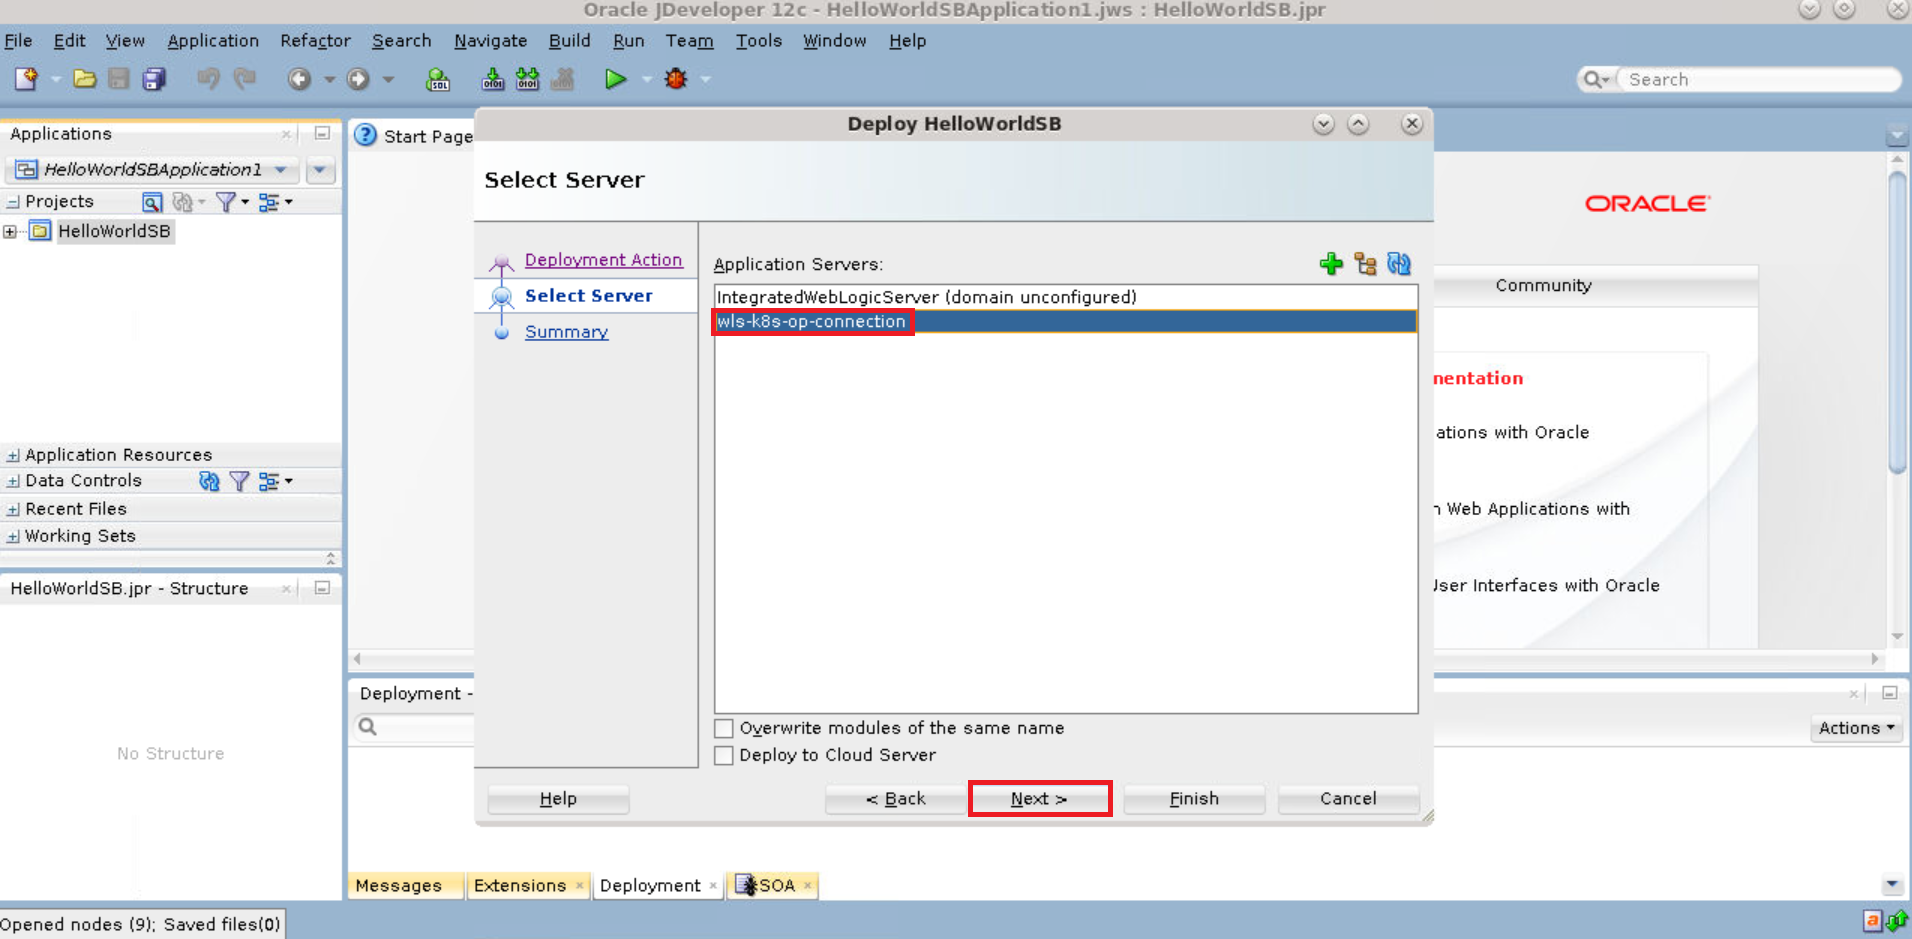Image resolution: width=1912 pixels, height=939 pixels.
Task: Click the HelloWorldSB project folder icon
Action: [x=40, y=231]
